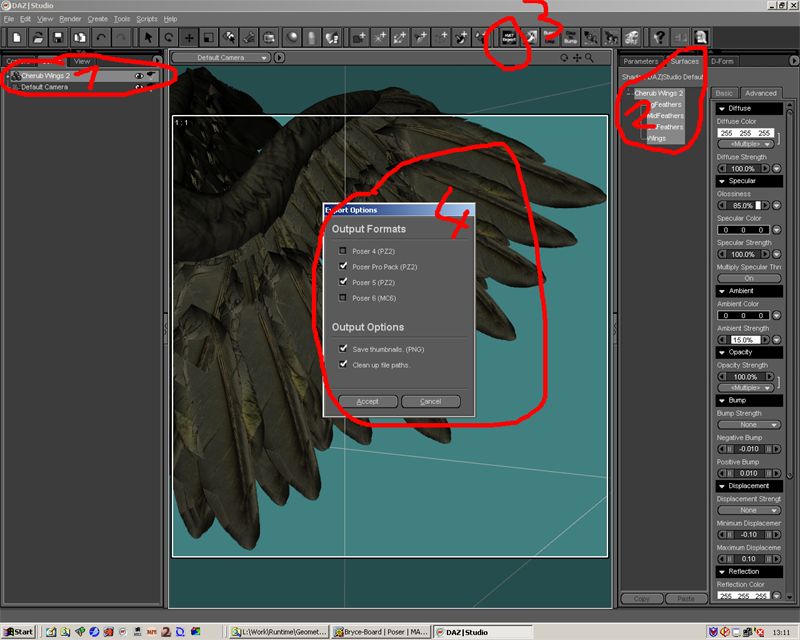The width and height of the screenshot is (800, 640).
Task: Click the cylinder primitive toolbar icon
Action: pyautogui.click(x=312, y=37)
